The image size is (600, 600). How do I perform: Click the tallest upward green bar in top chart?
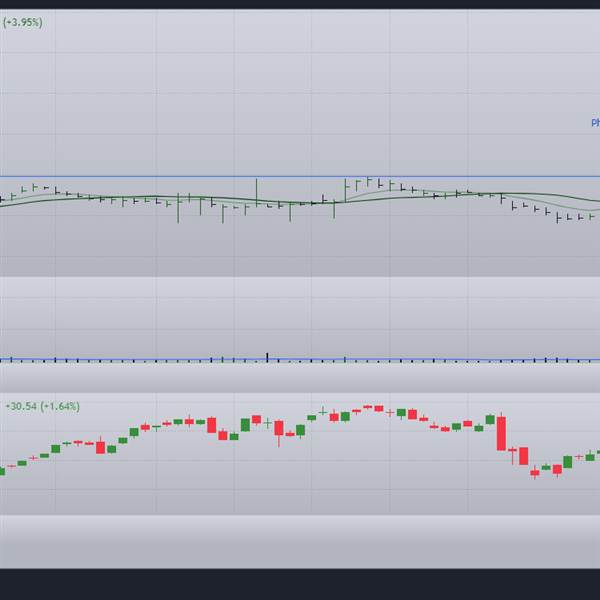pyautogui.click(x=256, y=192)
